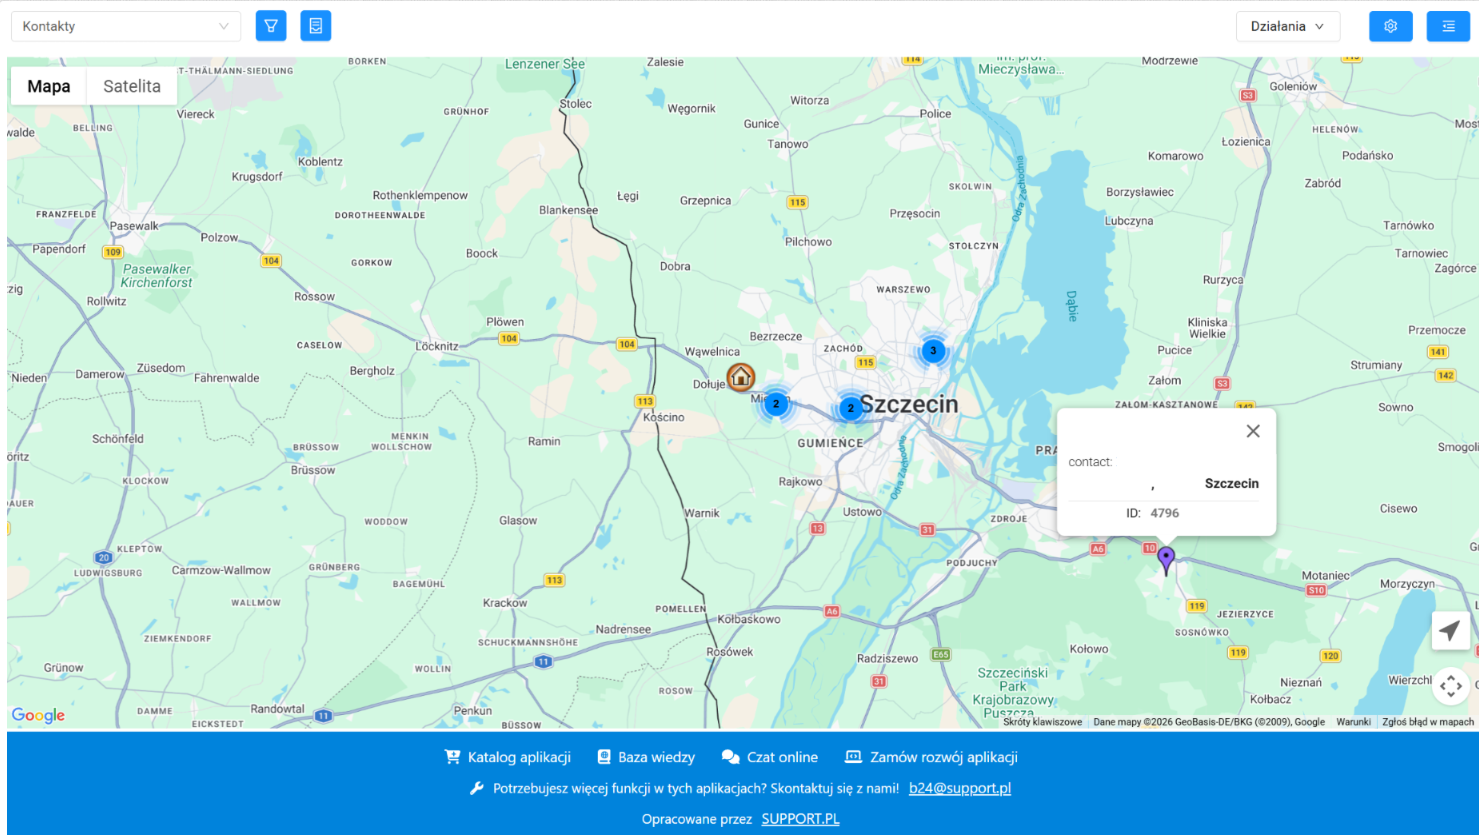1479x836 pixels.
Task: Click Zamów rozwój aplikacji link
Action: point(932,757)
